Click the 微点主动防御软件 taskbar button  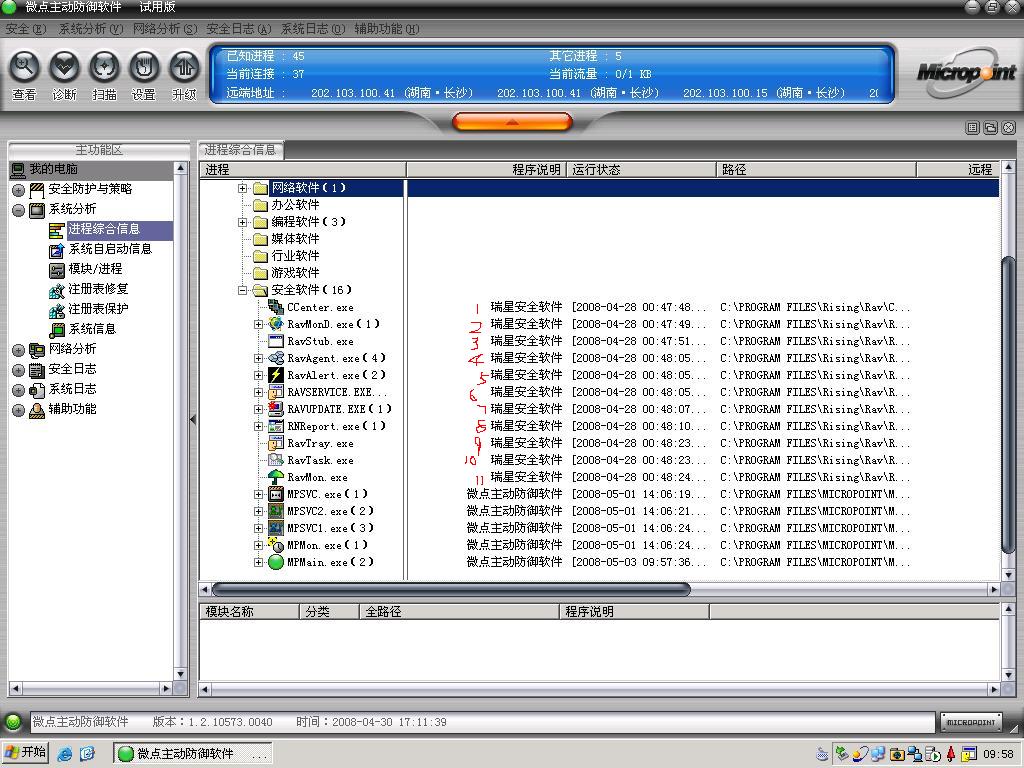point(193,753)
